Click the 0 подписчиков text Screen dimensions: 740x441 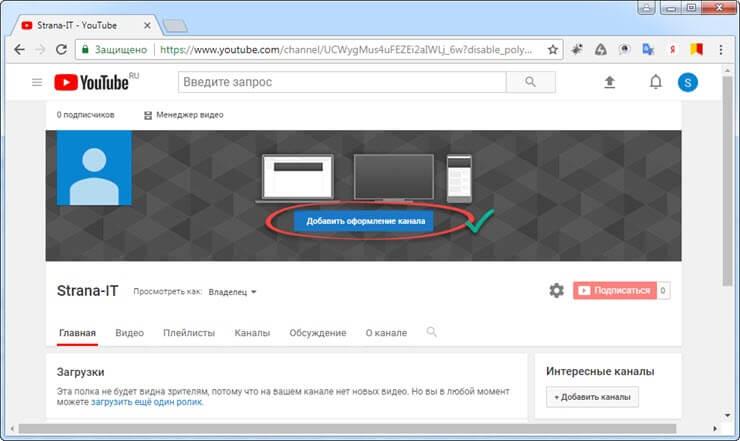[85, 115]
